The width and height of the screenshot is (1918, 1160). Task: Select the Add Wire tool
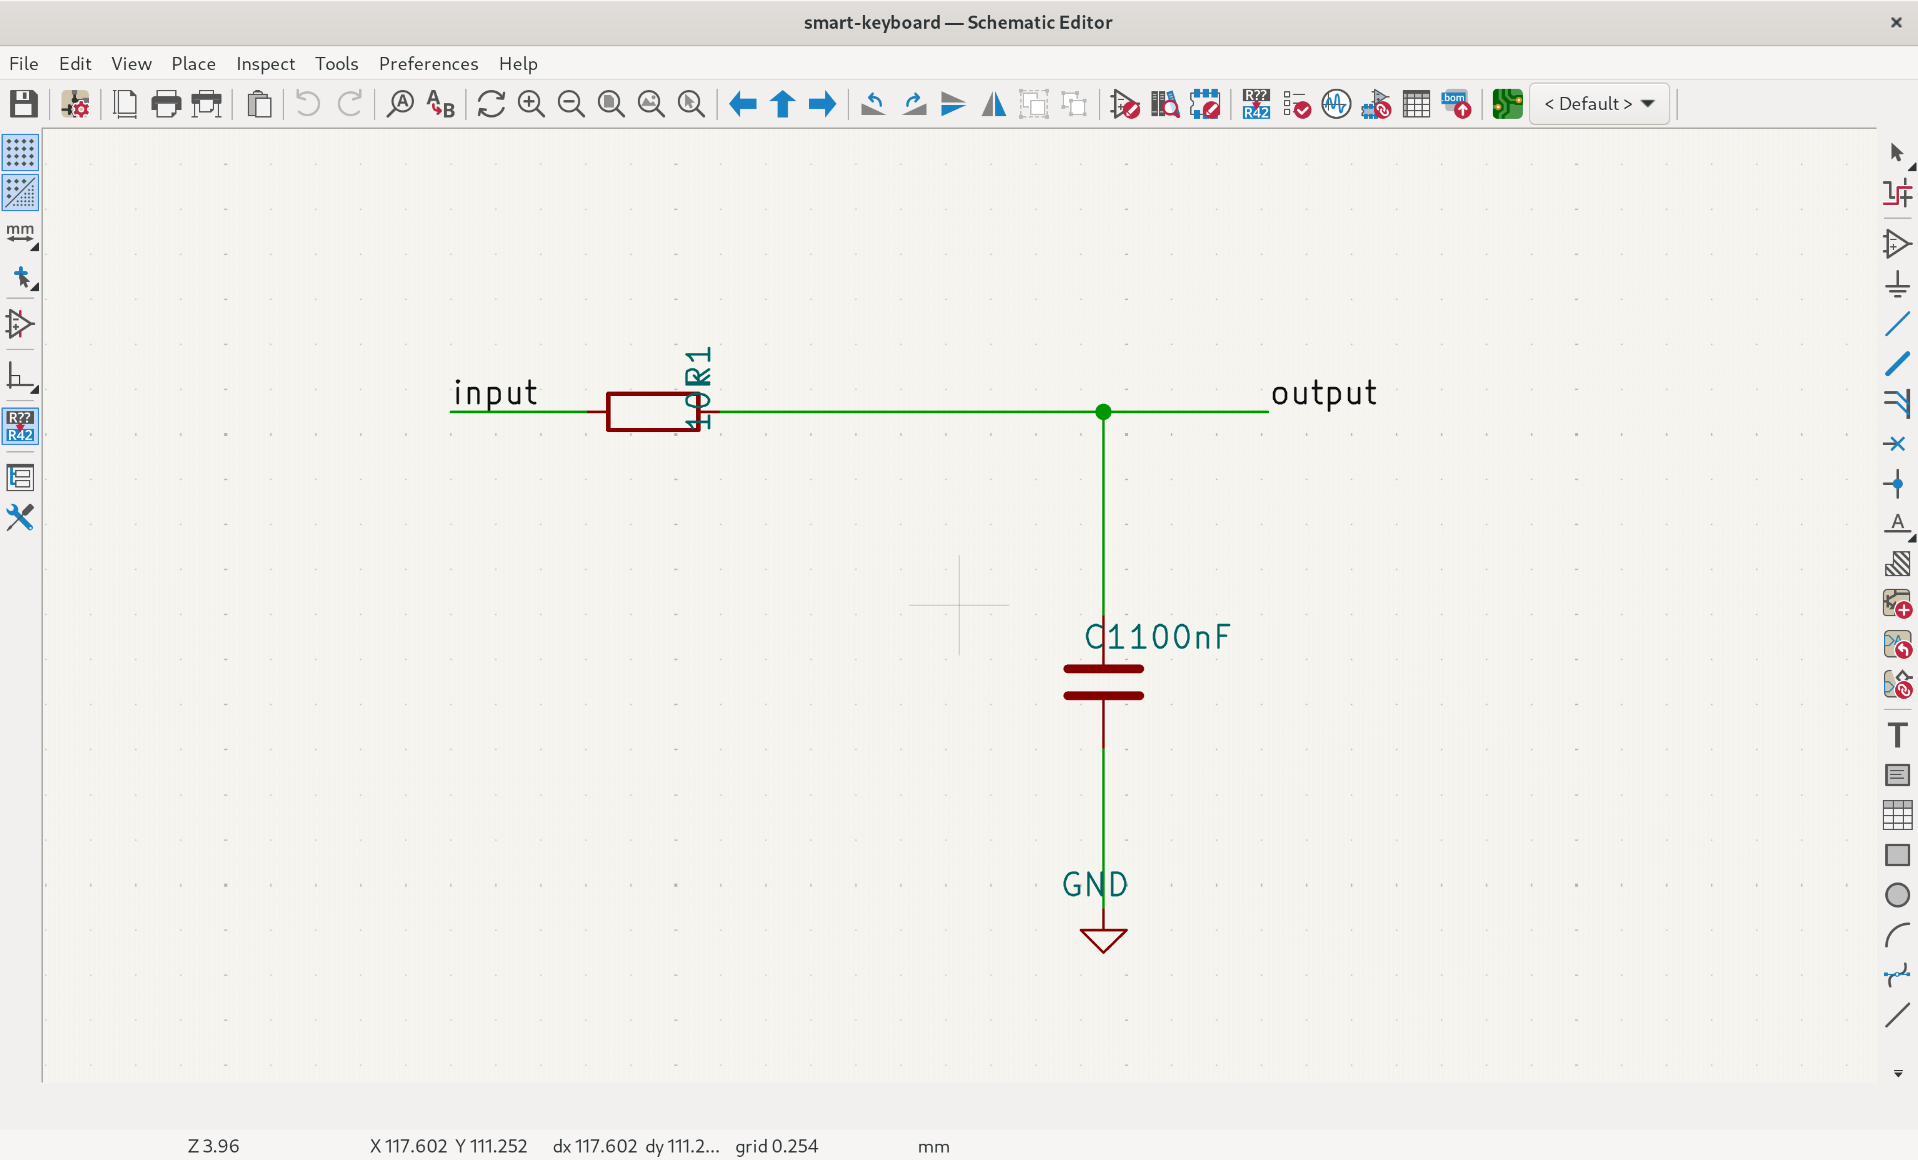(x=1896, y=324)
